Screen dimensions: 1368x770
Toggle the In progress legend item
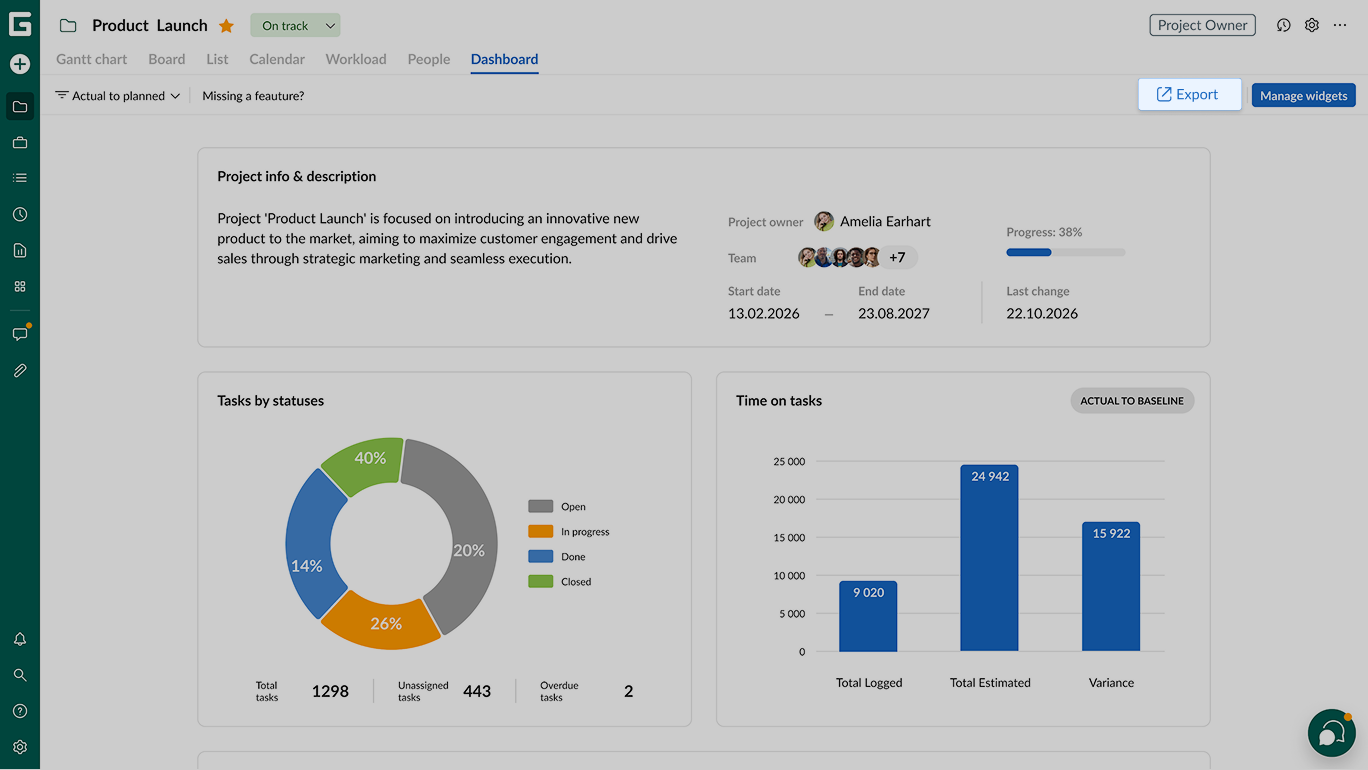569,532
